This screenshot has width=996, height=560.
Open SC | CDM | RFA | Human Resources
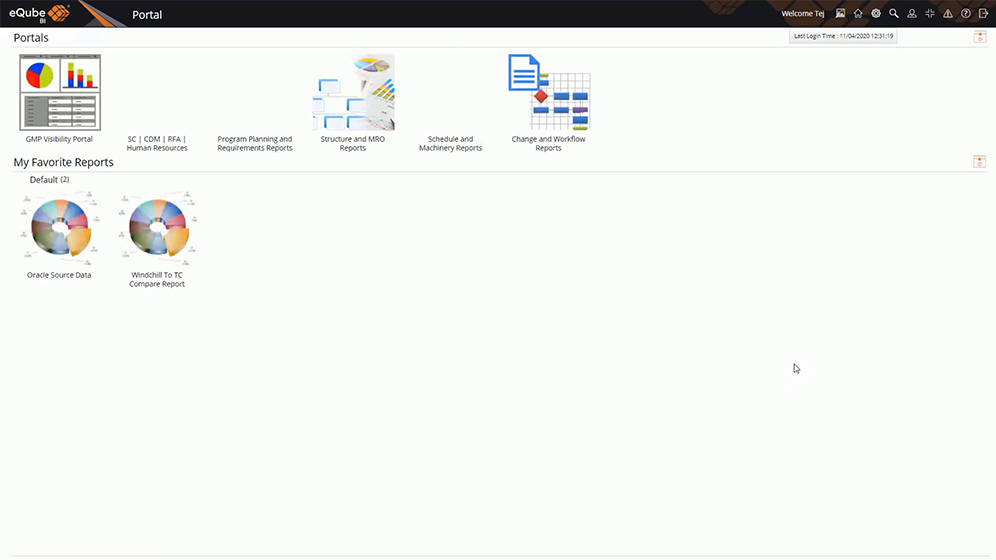[x=157, y=144]
